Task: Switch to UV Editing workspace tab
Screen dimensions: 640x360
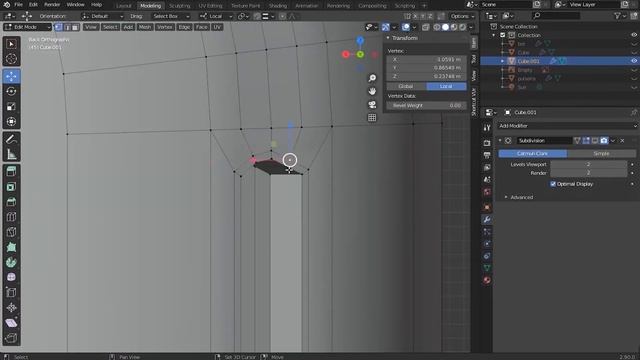Action: pyautogui.click(x=210, y=6)
